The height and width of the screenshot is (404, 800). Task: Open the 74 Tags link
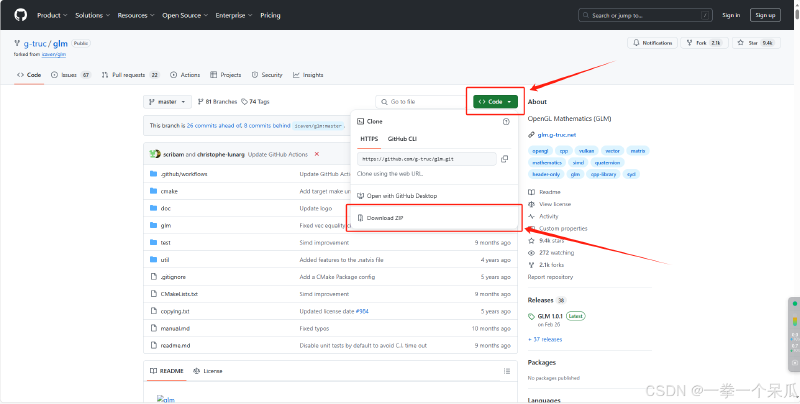coord(255,102)
